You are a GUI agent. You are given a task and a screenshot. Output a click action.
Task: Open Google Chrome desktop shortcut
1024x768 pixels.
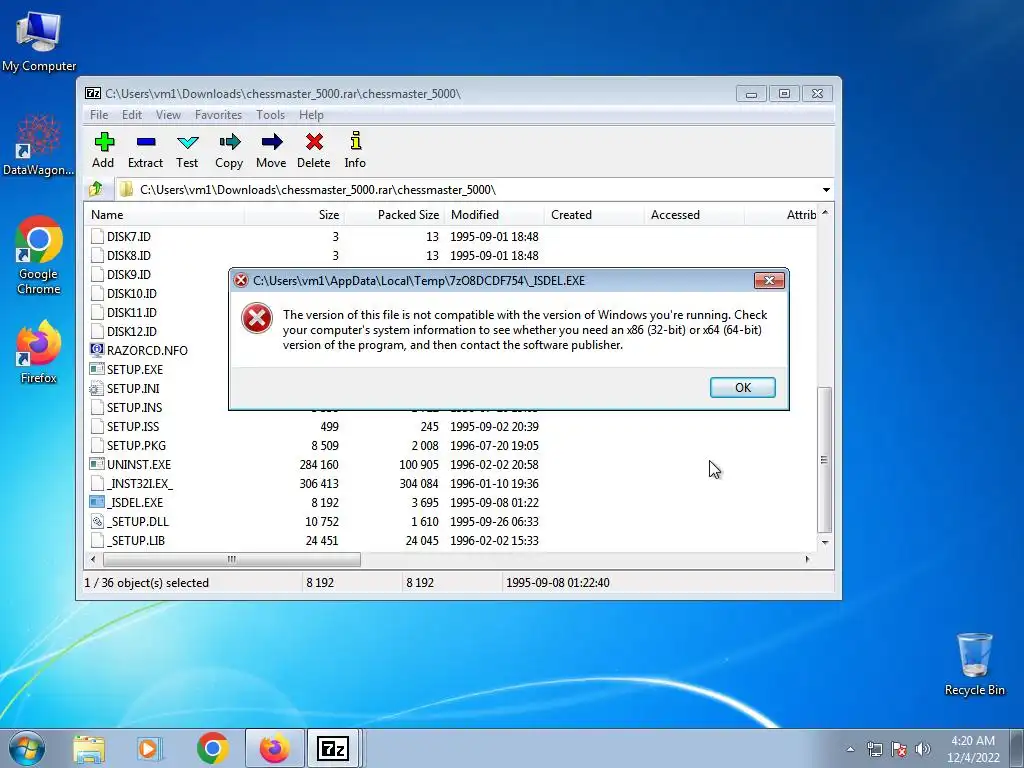[39, 255]
